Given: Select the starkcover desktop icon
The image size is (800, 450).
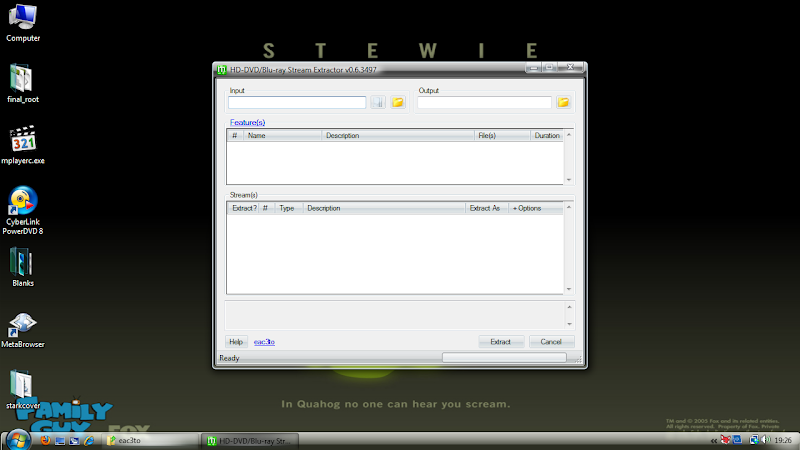Looking at the screenshot, I should (x=23, y=390).
